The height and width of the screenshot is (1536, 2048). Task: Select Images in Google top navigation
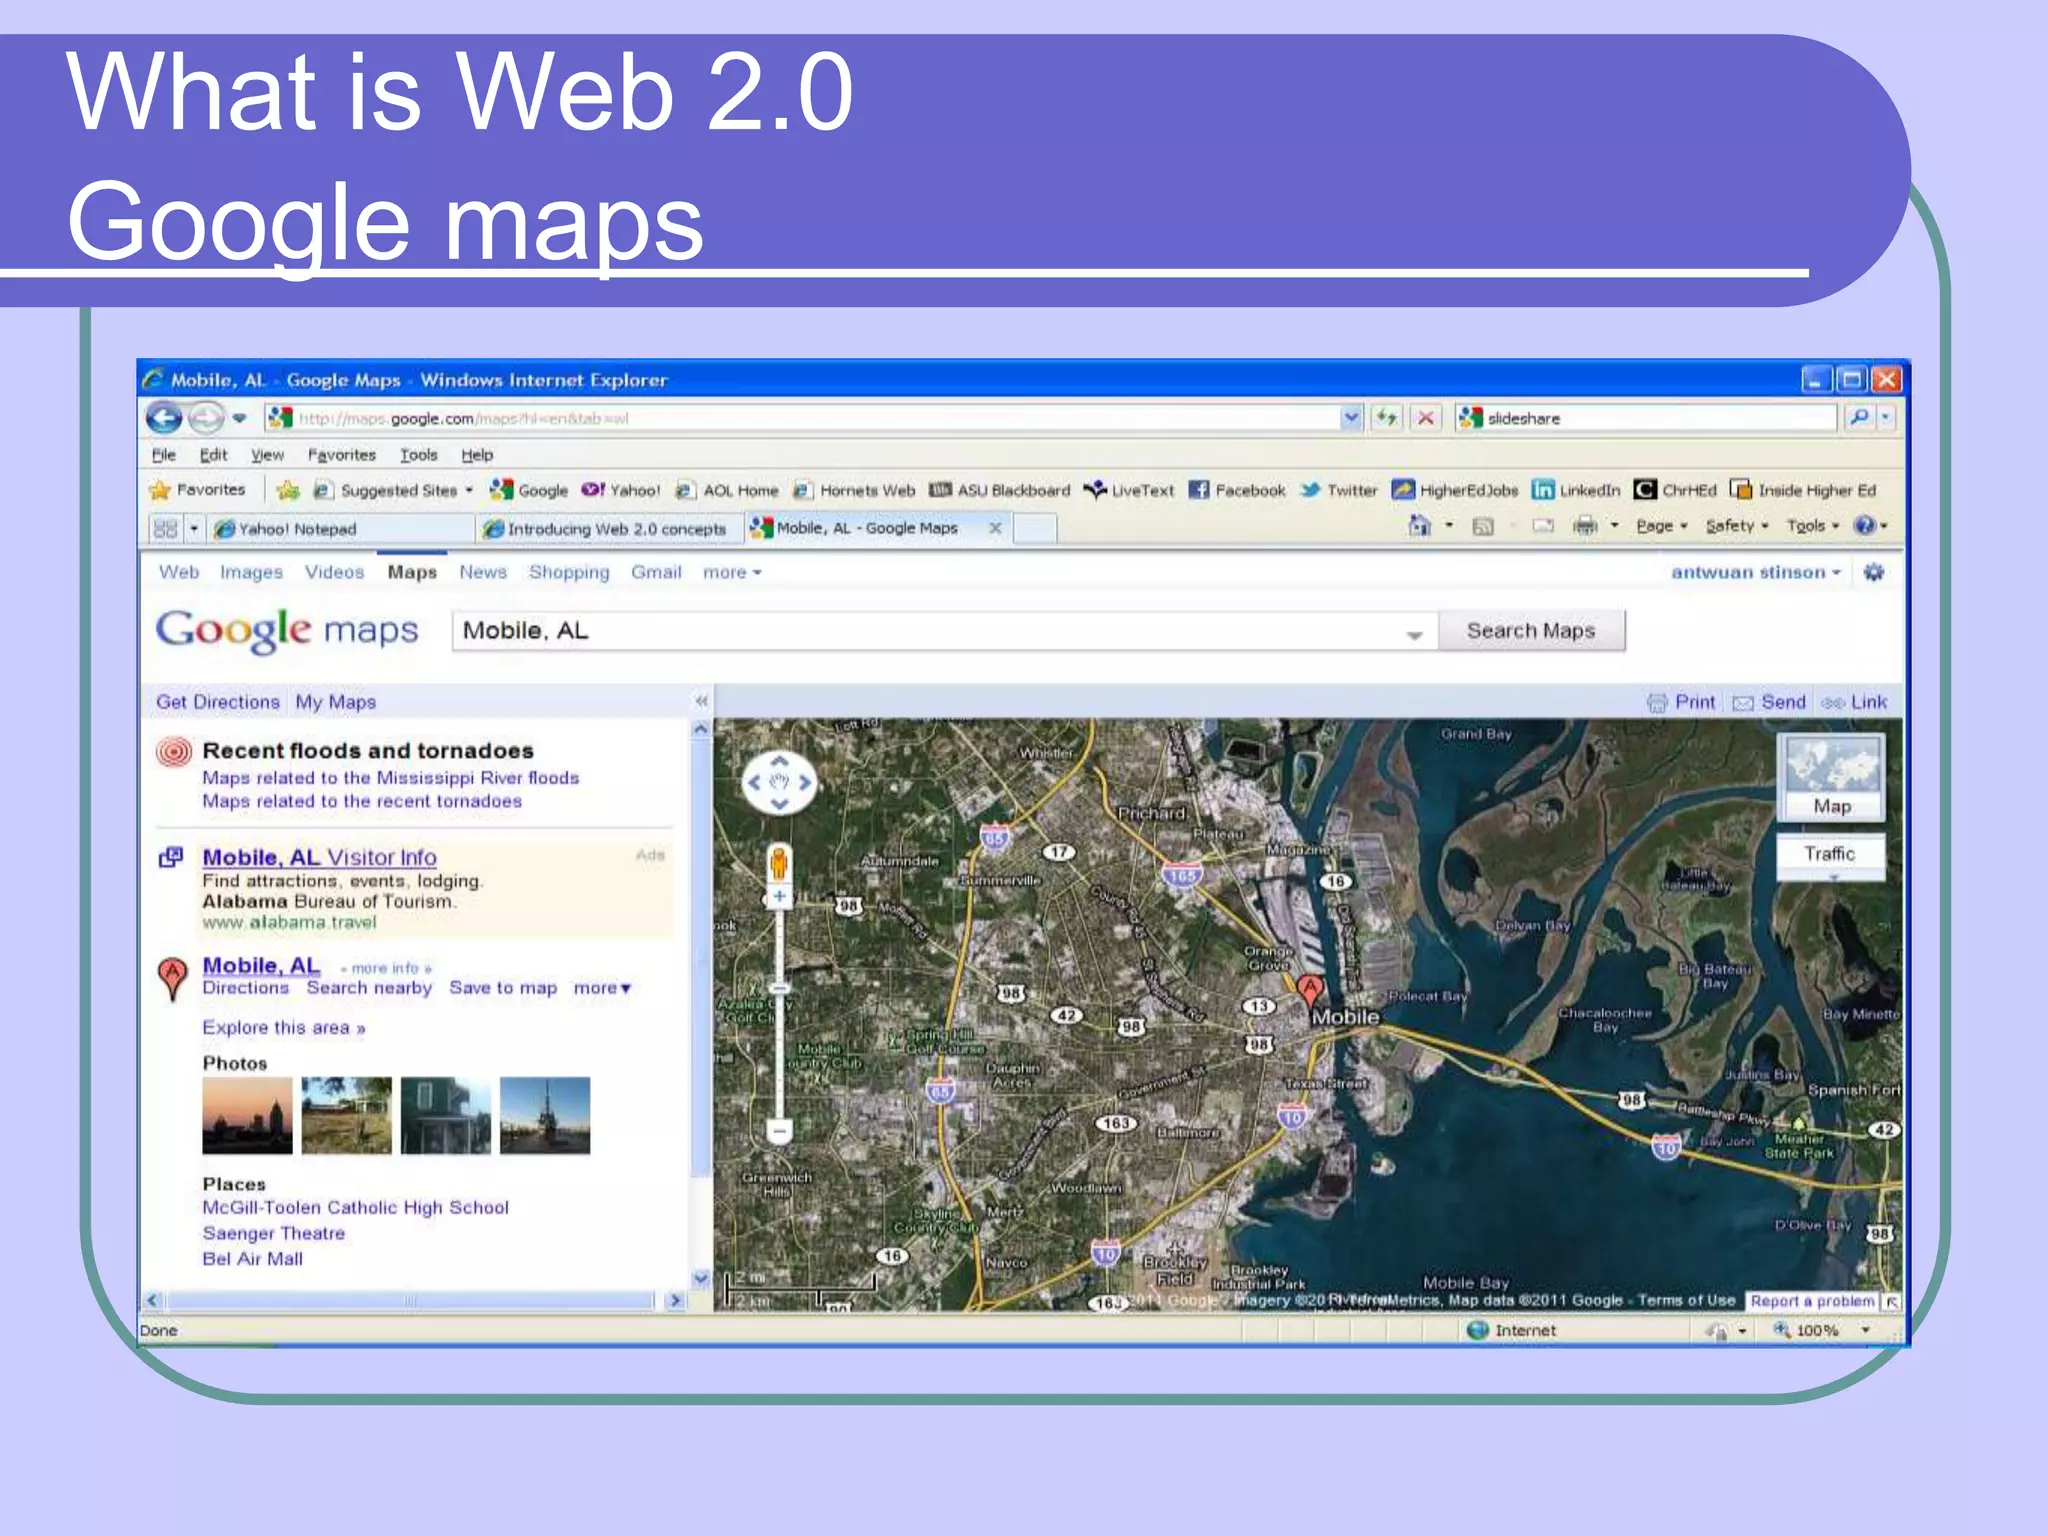click(251, 572)
